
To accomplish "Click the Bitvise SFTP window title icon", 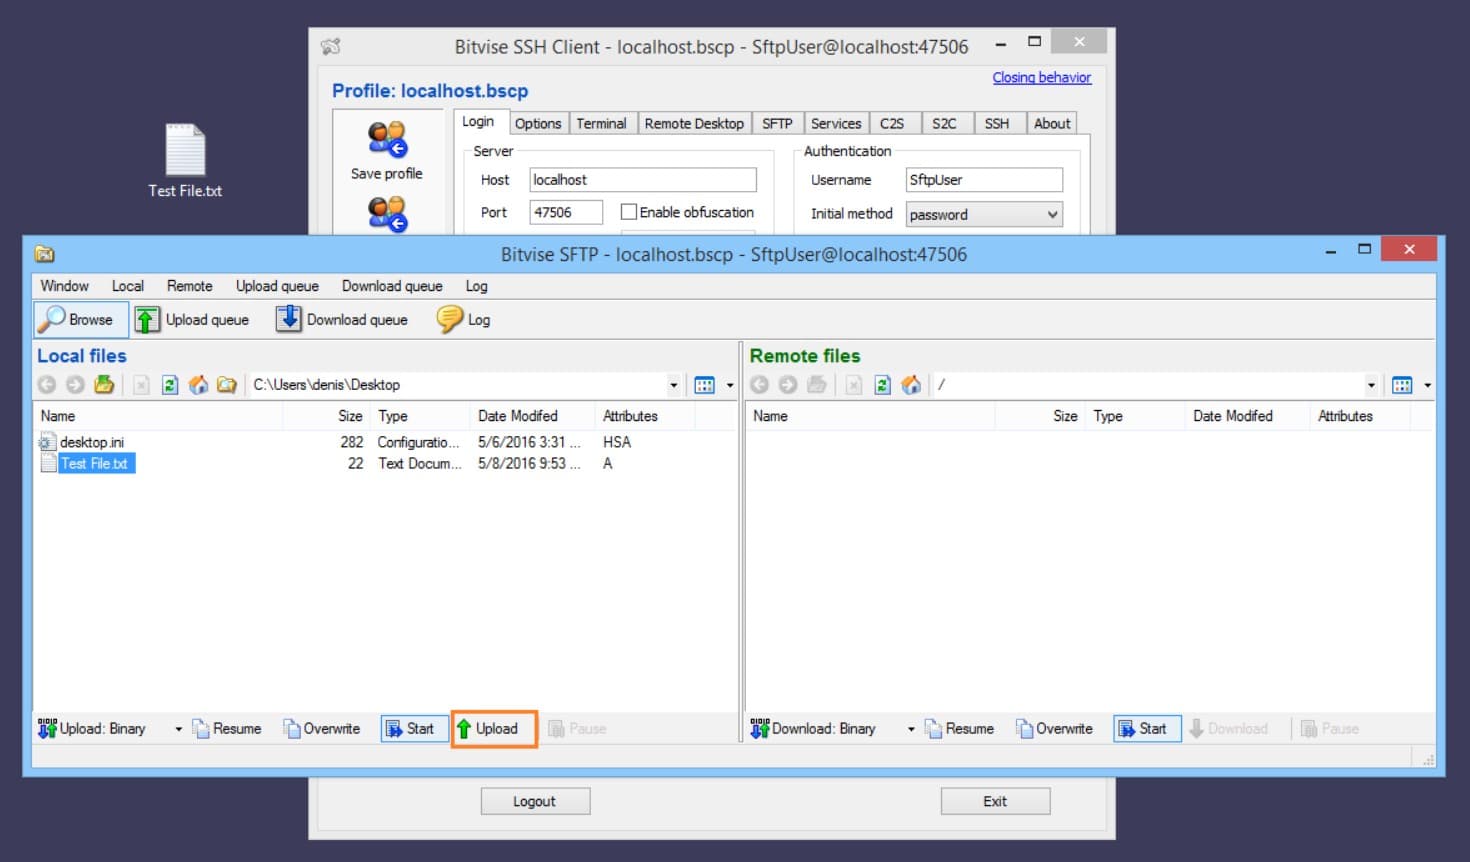I will [x=44, y=254].
